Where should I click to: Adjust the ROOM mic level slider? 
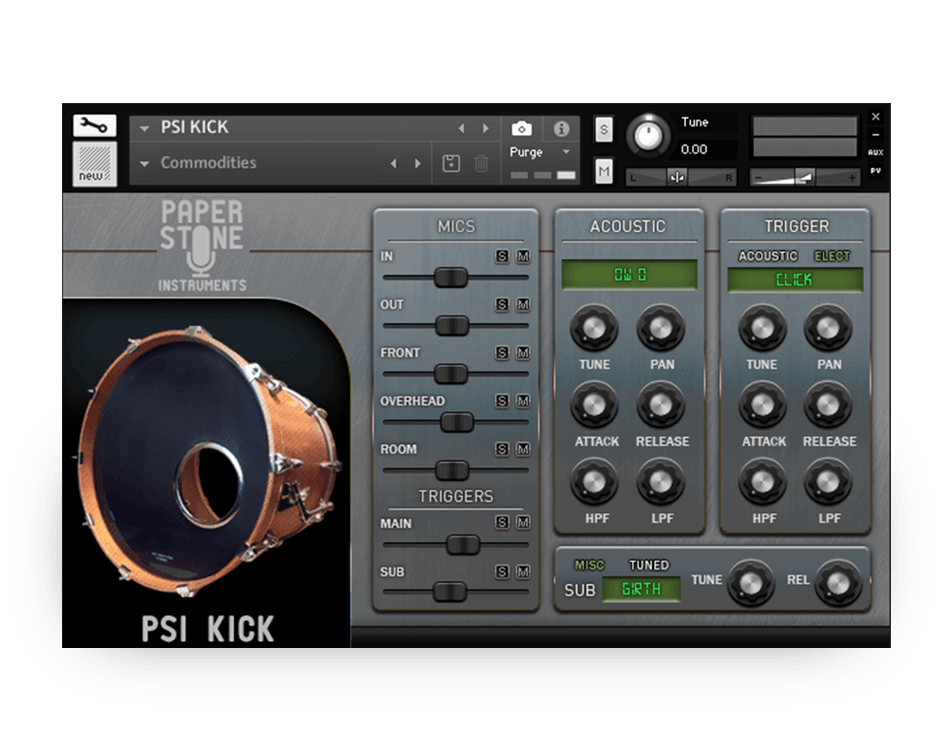point(452,470)
